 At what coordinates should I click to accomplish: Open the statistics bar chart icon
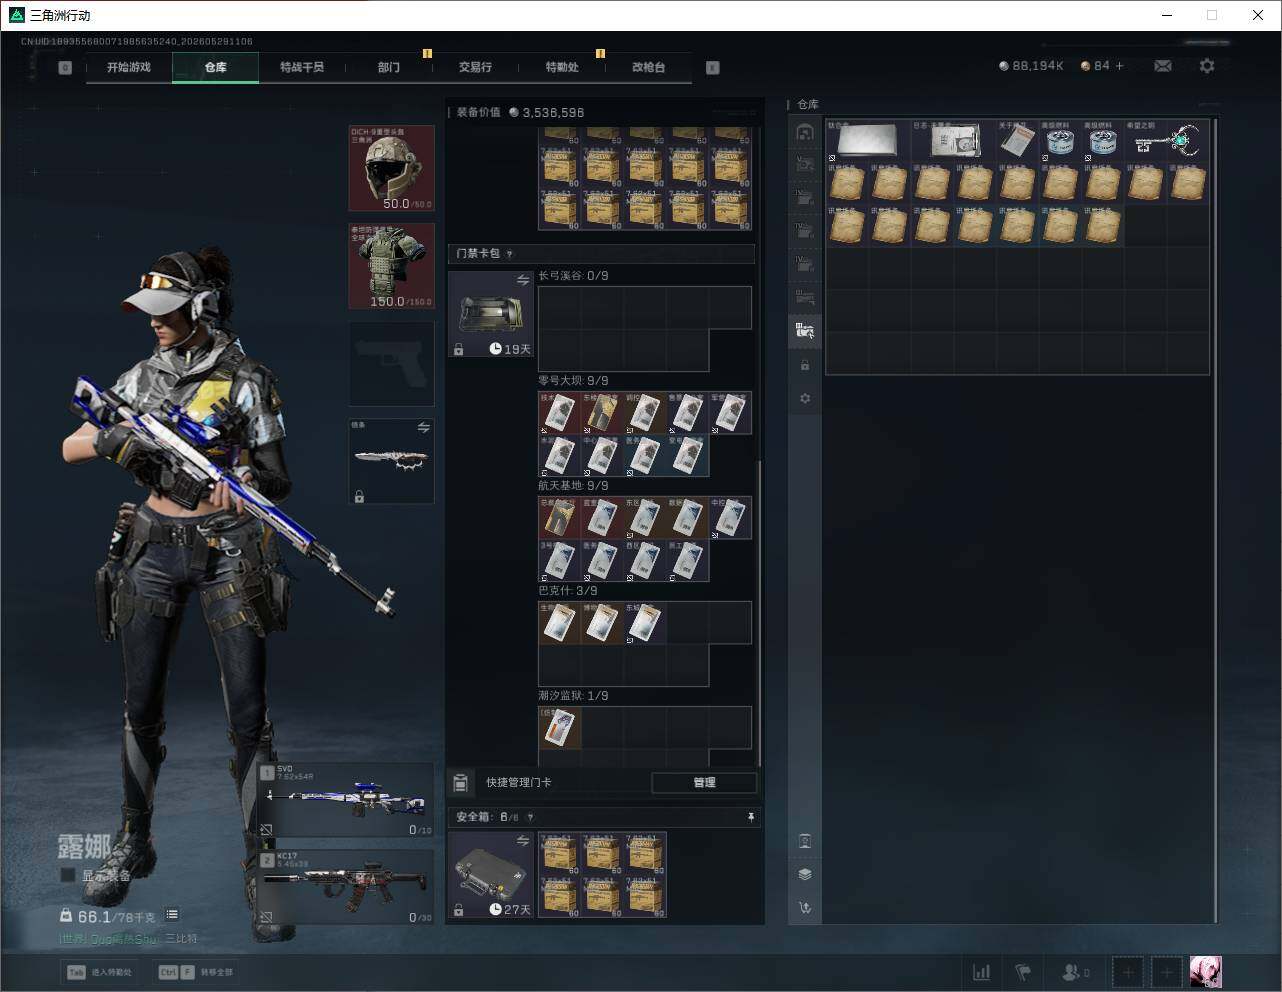[981, 972]
